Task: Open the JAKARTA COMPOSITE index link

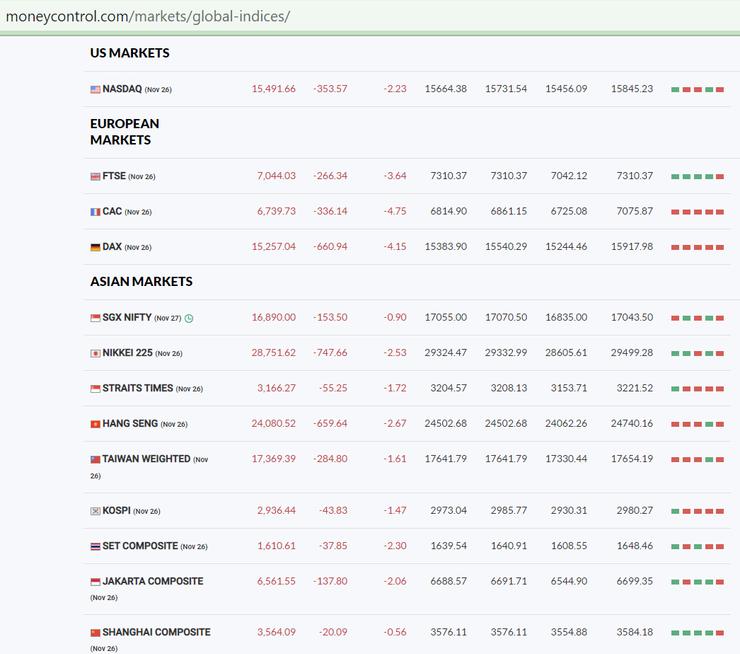Action: pos(152,581)
